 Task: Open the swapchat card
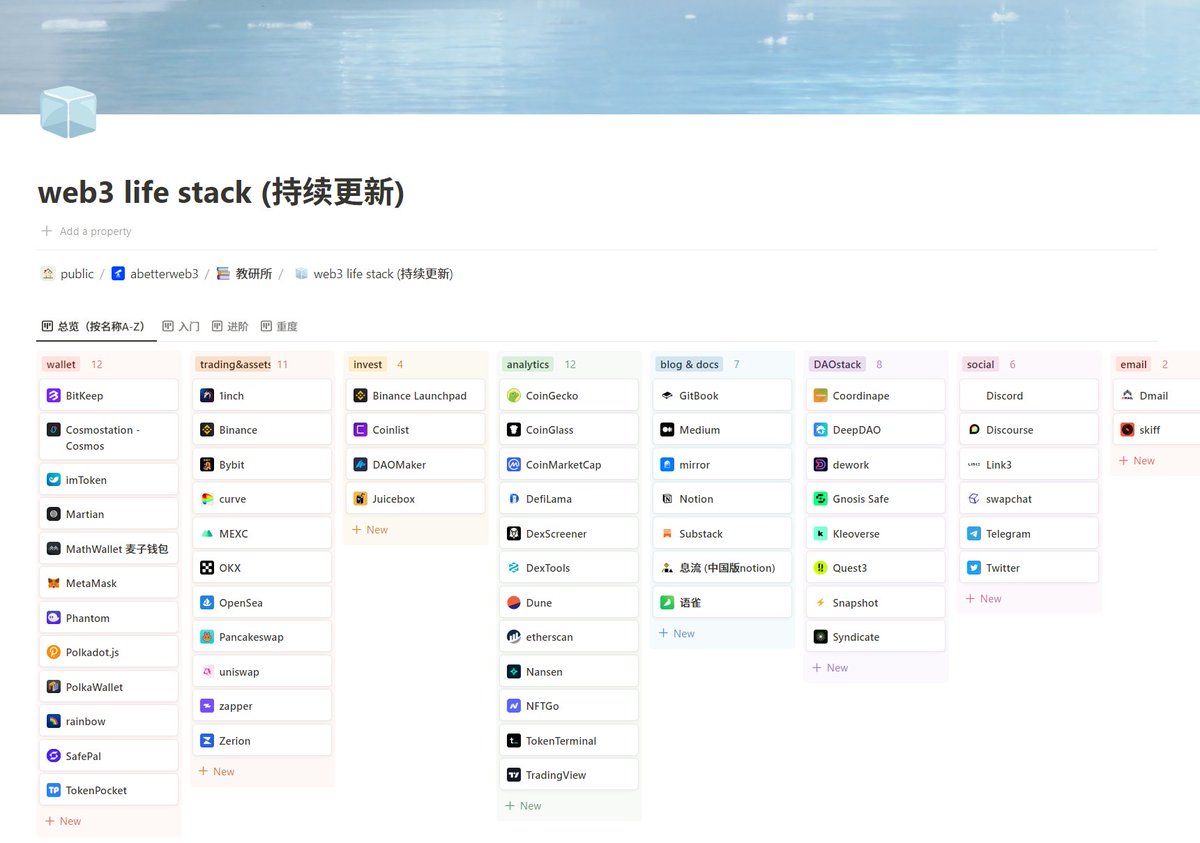(1029, 499)
